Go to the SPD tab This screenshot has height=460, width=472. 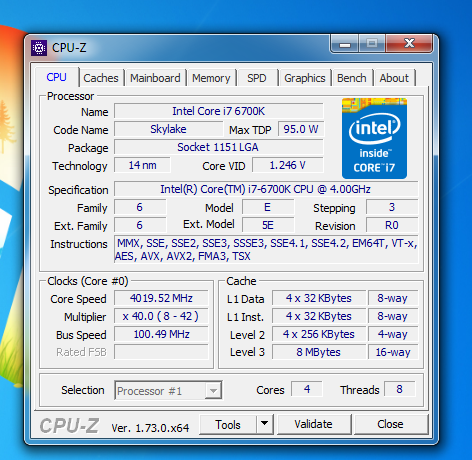coord(257,78)
